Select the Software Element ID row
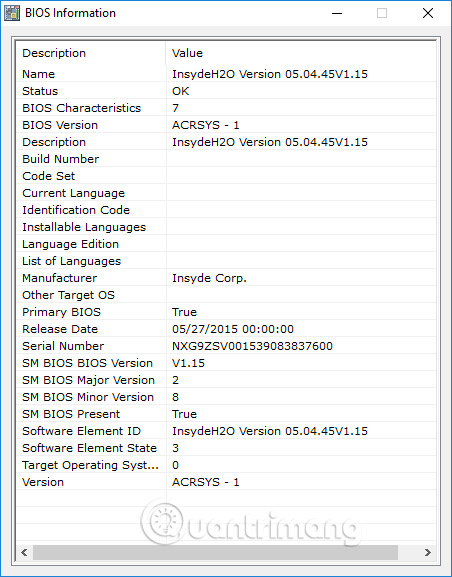The height and width of the screenshot is (577, 452). (226, 431)
